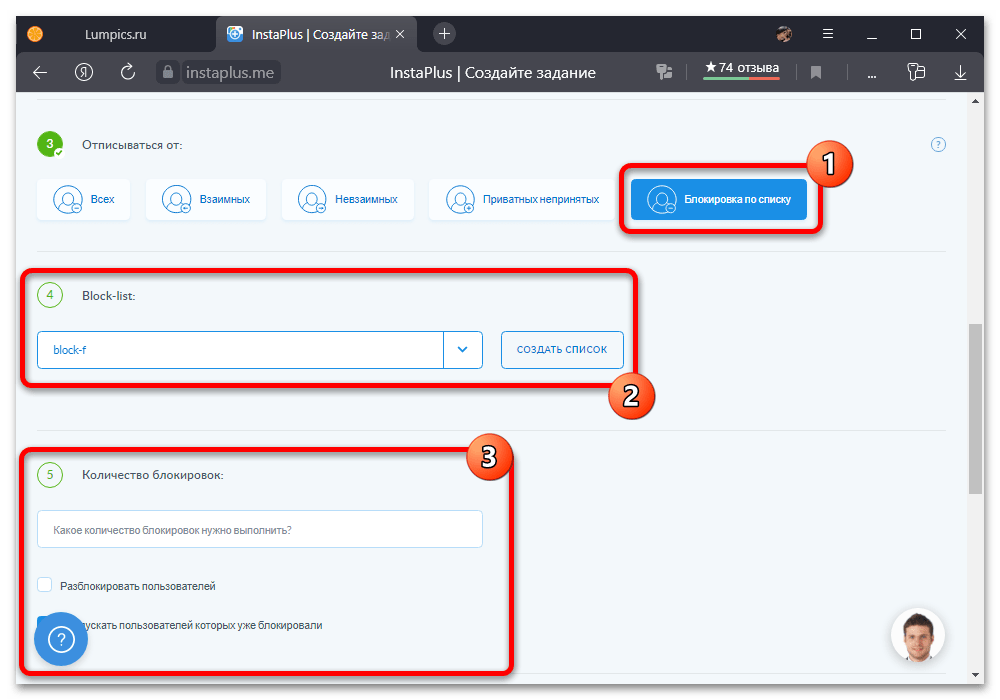Switch to the Lumpics.ru tab

tap(115, 33)
